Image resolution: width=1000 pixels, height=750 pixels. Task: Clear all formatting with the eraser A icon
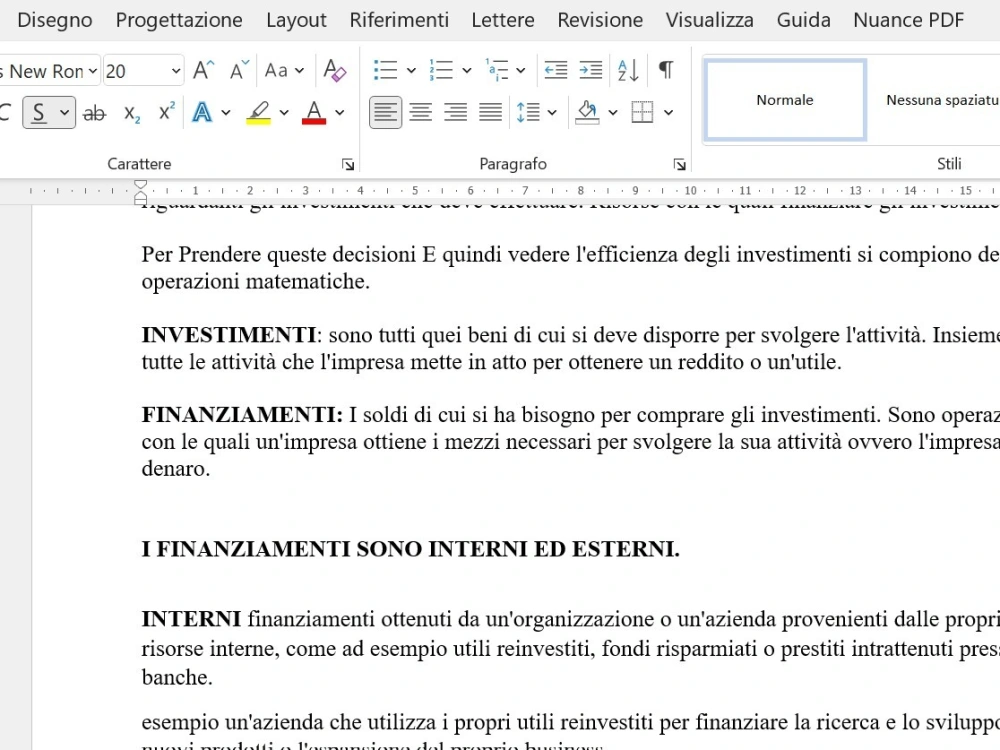(334, 70)
